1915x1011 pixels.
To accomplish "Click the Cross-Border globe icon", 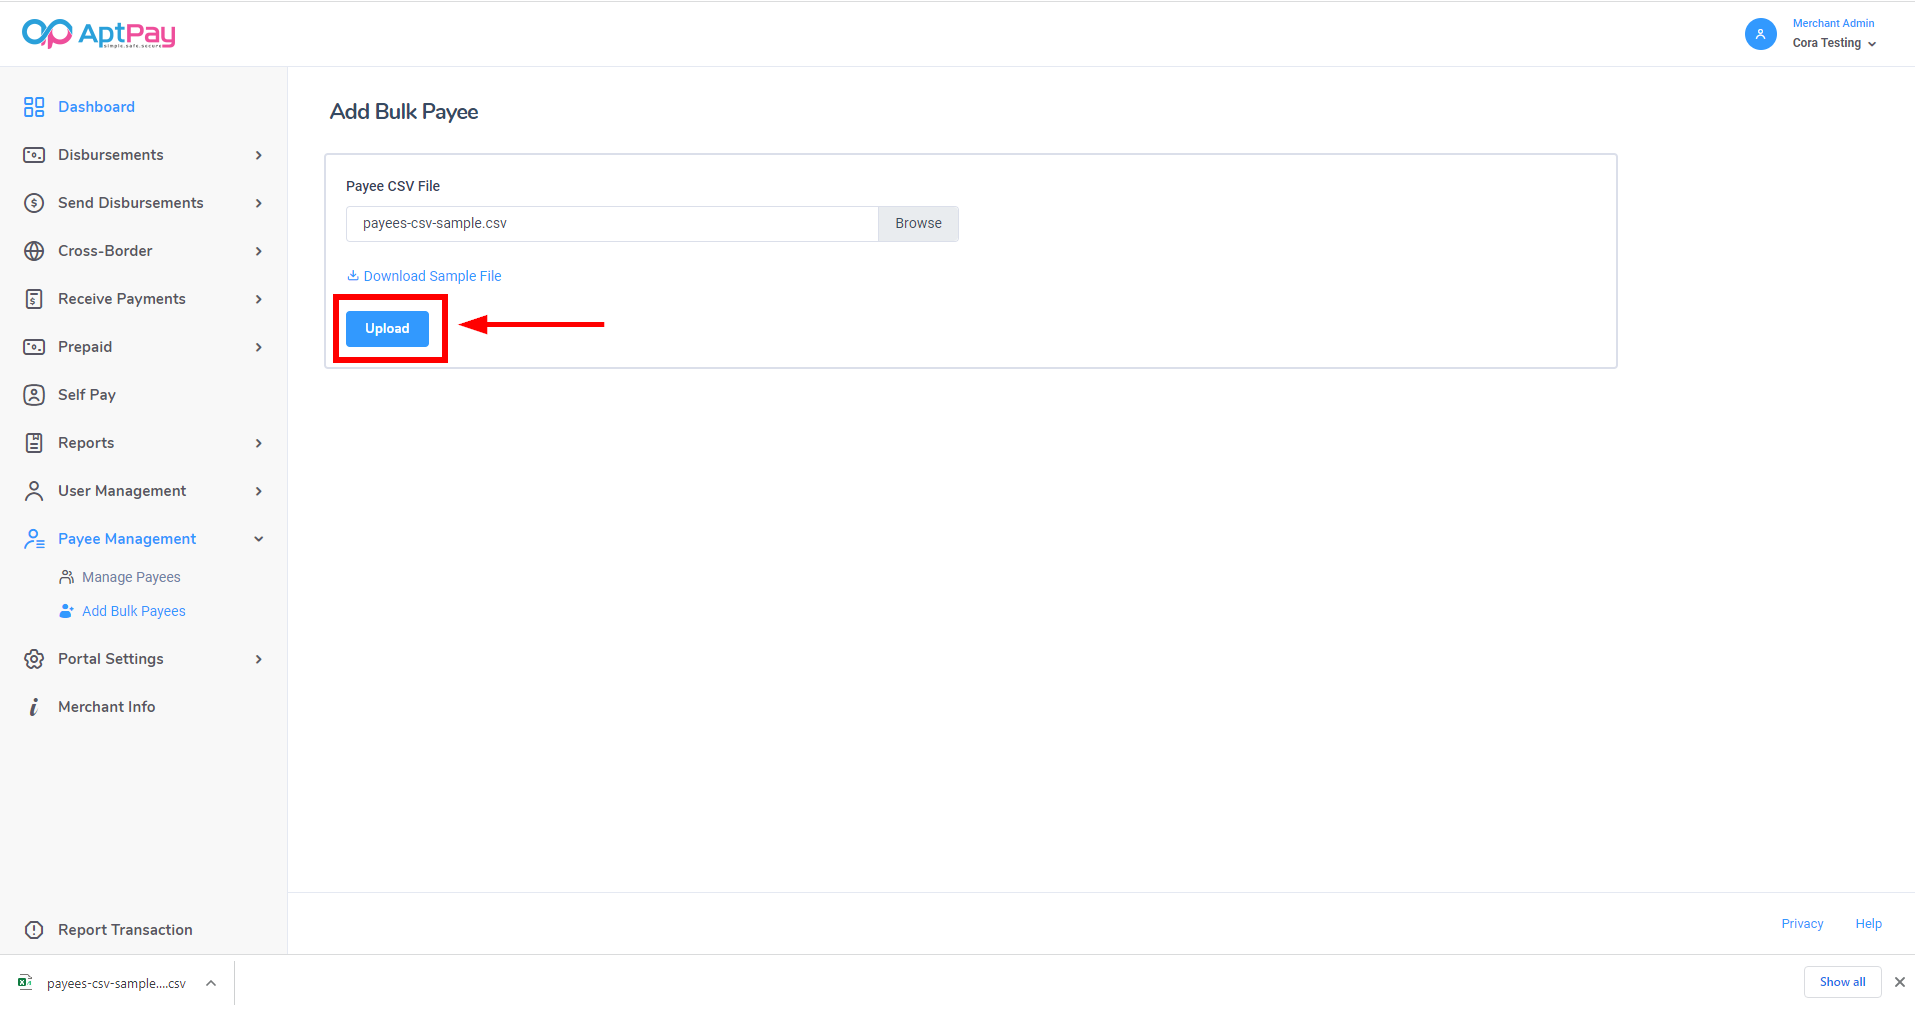I will tap(34, 251).
